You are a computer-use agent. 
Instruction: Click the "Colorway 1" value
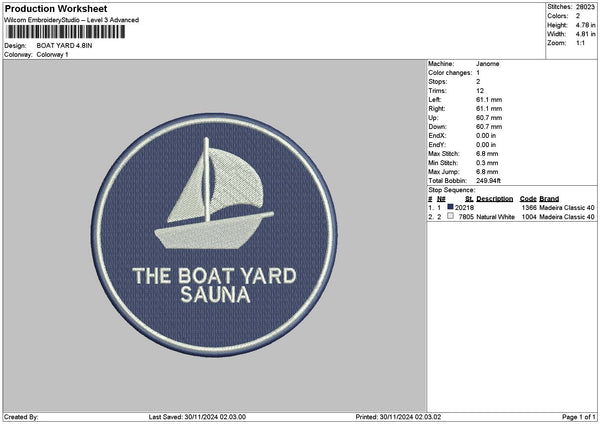click(52, 54)
